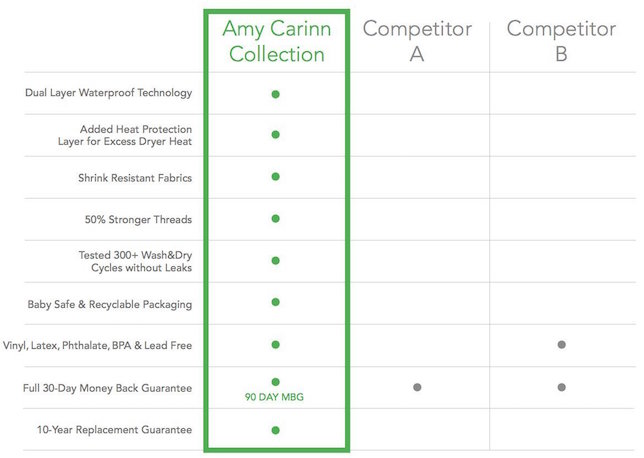Click the Dual Layer Waterproof Technology label
This screenshot has height=458, width=644.
pos(108,93)
